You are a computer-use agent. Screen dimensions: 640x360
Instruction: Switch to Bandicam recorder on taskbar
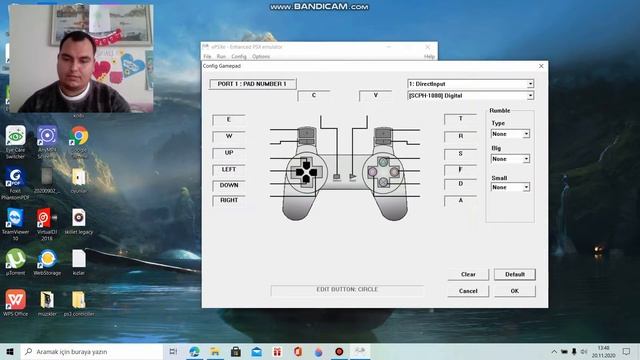click(339, 351)
